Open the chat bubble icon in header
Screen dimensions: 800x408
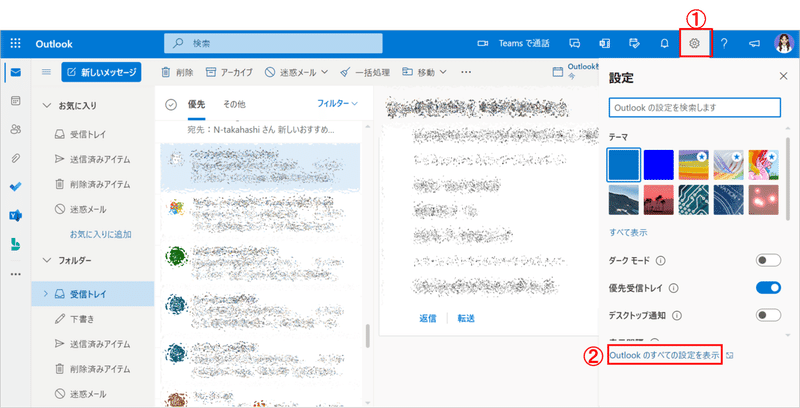tap(574, 44)
